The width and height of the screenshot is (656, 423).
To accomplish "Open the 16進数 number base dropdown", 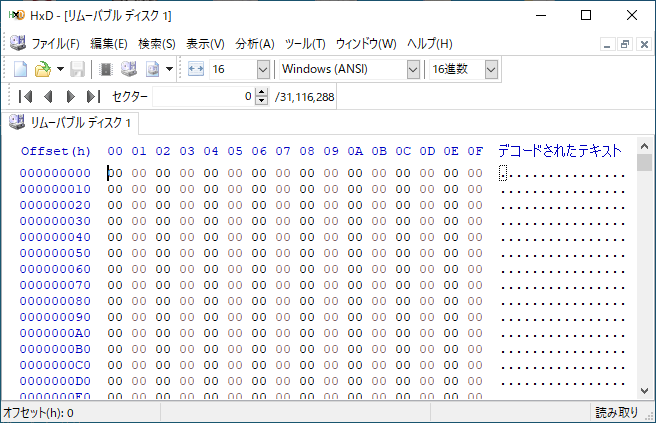I will [x=491, y=69].
